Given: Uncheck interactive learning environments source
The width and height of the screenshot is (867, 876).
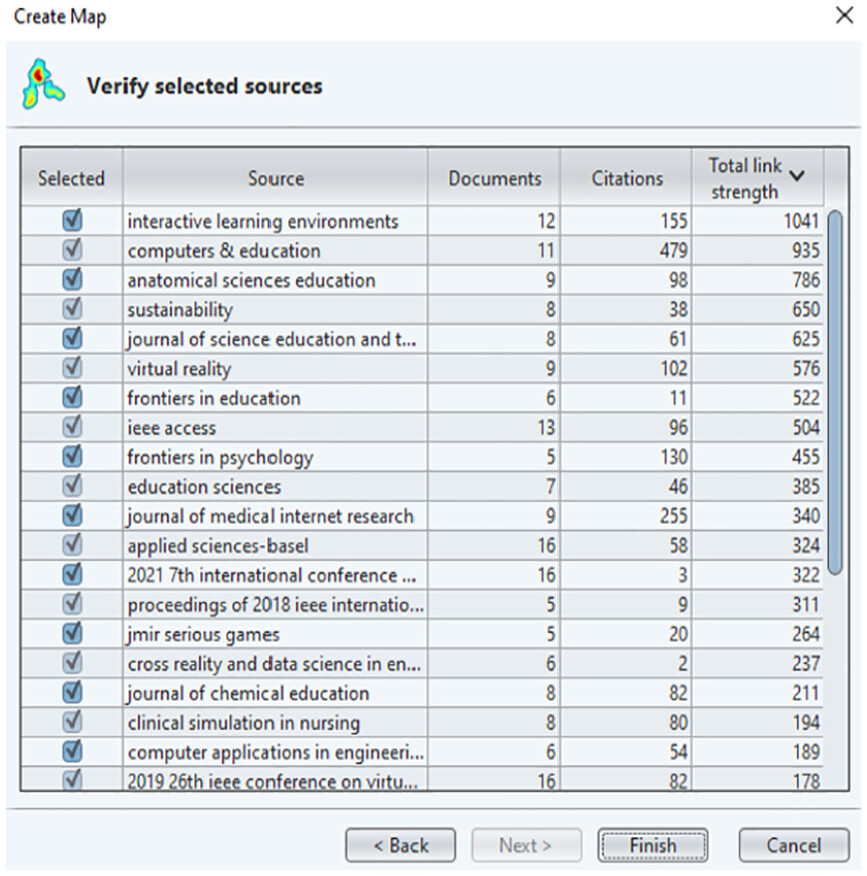Looking at the screenshot, I should click(x=72, y=221).
